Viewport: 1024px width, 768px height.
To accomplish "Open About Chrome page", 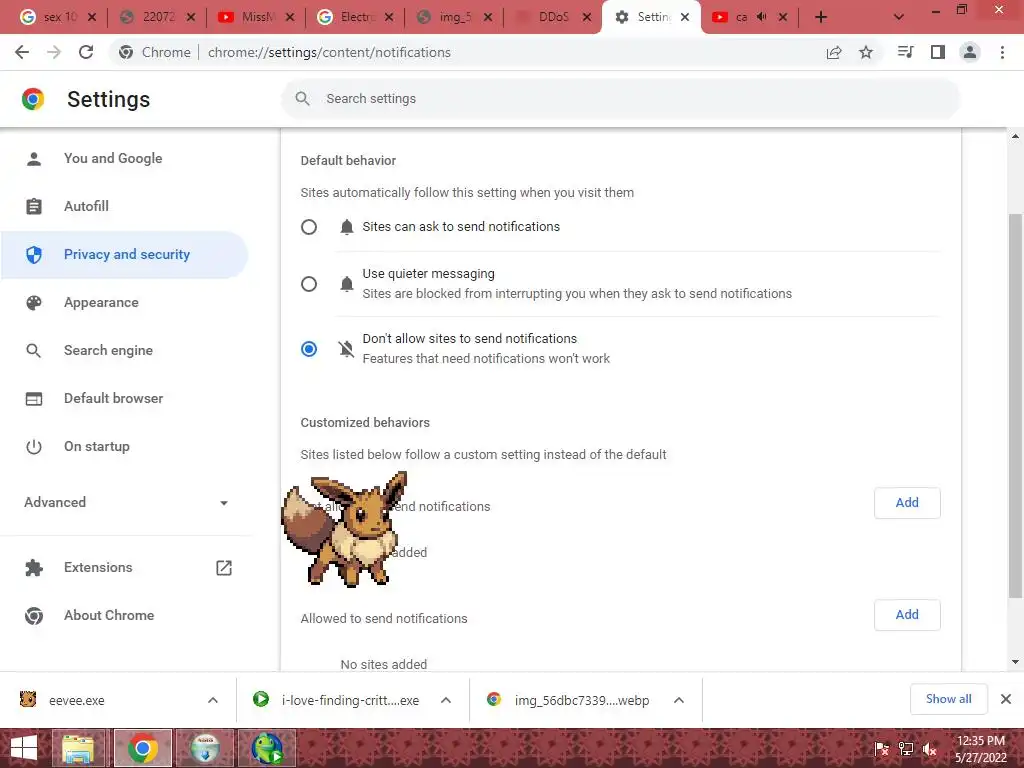I will coord(124,615).
